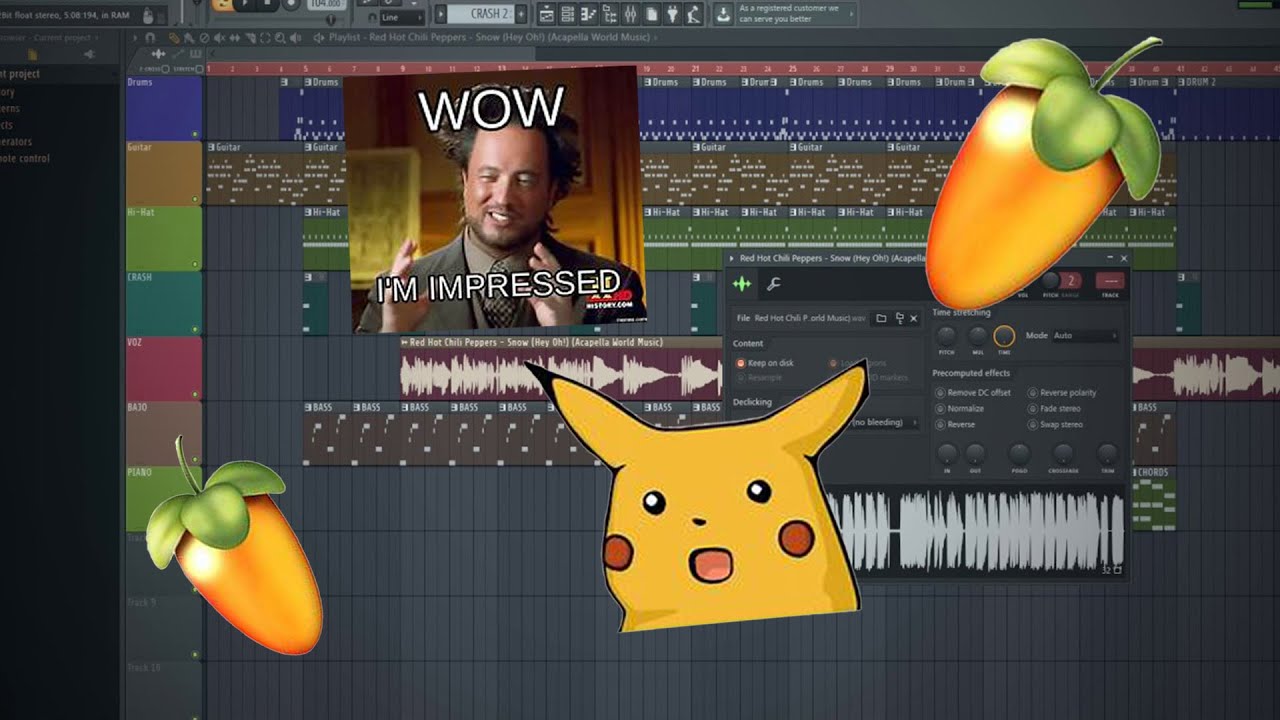Viewport: 1280px width, 720px height.
Task: Toggle the Normalize precomputed effect
Action: (x=960, y=409)
